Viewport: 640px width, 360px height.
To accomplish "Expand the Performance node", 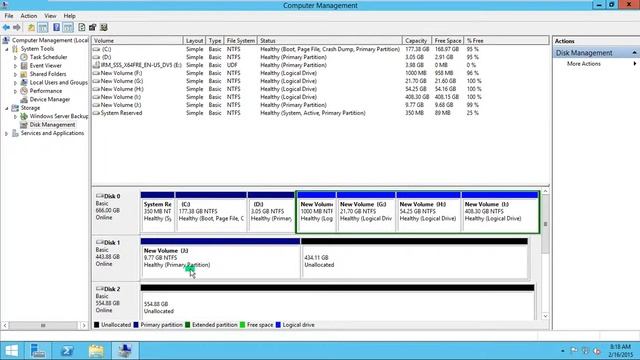I will pos(16,91).
